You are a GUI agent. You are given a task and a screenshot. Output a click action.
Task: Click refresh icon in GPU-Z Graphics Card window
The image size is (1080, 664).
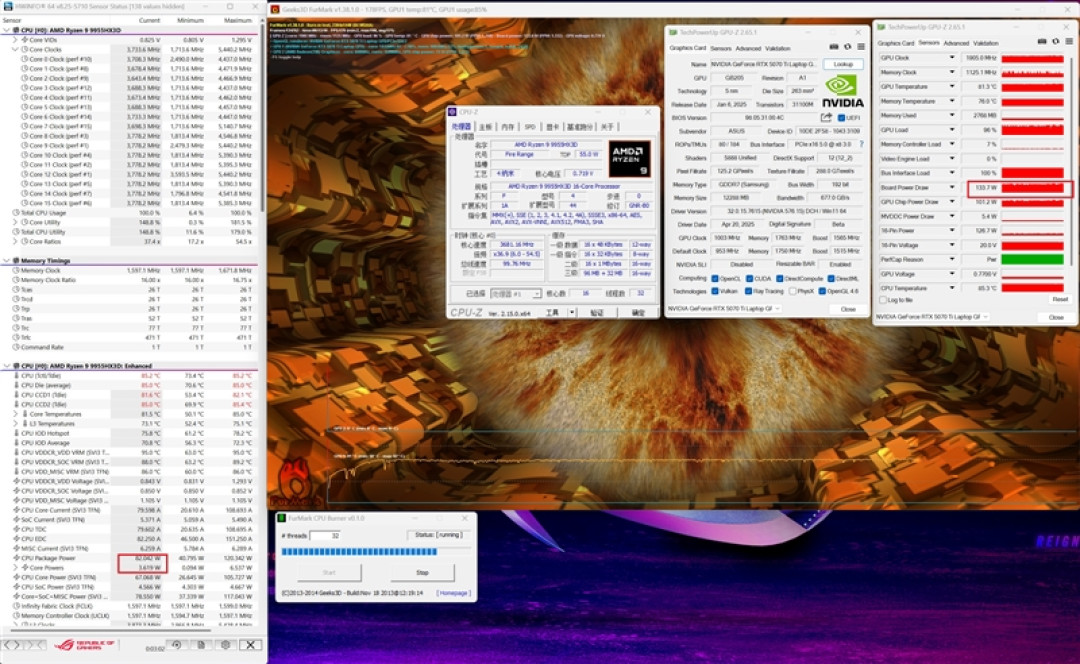847,47
